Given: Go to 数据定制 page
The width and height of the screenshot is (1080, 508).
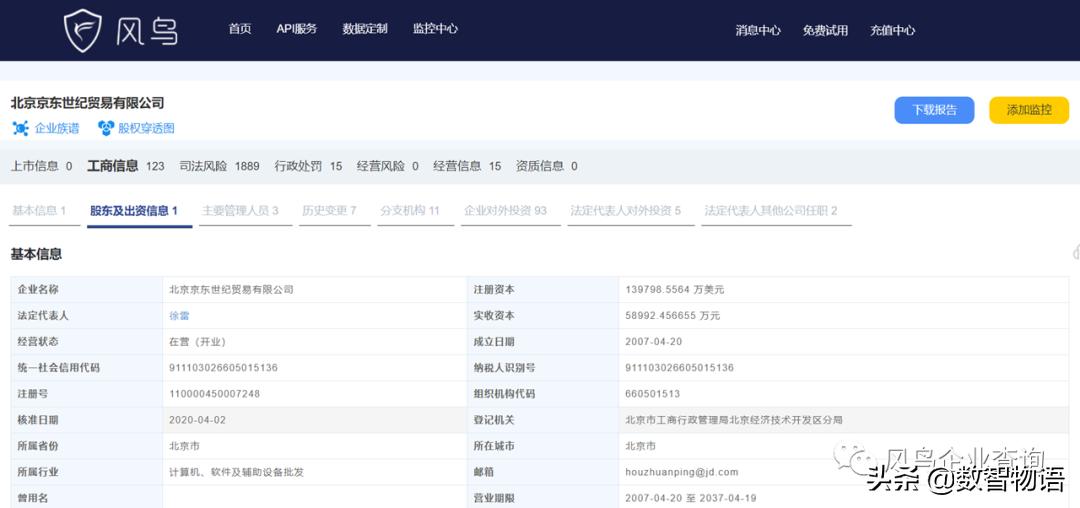Looking at the screenshot, I should click(365, 29).
